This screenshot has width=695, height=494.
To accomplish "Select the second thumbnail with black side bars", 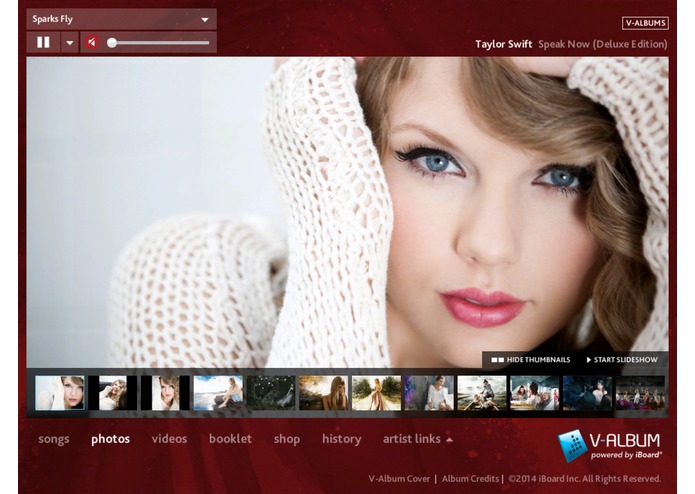I will [x=113, y=393].
